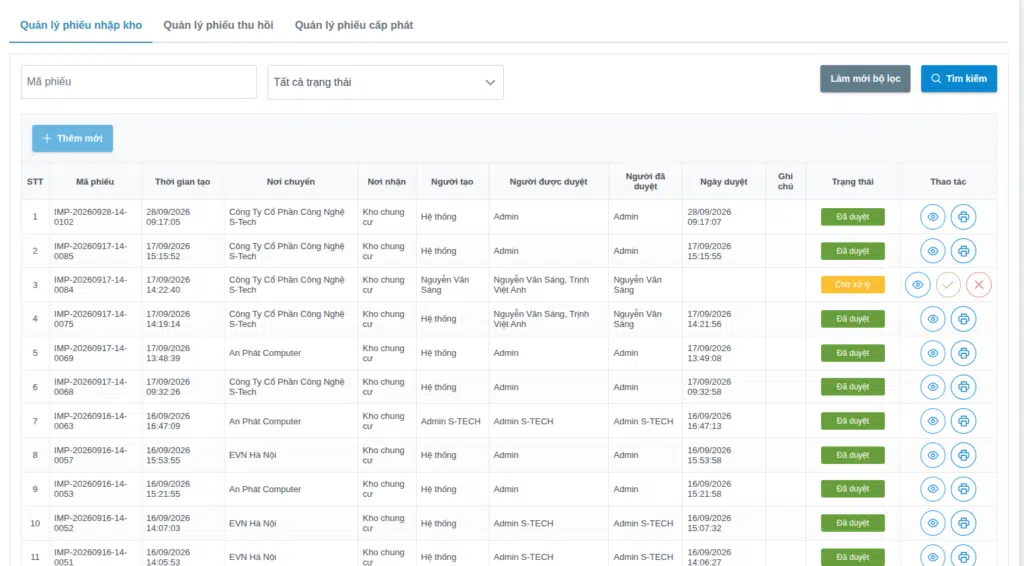The width and height of the screenshot is (1024, 566).
Task: Print receipt IMP-20260916-14-0052
Action: 963,523
